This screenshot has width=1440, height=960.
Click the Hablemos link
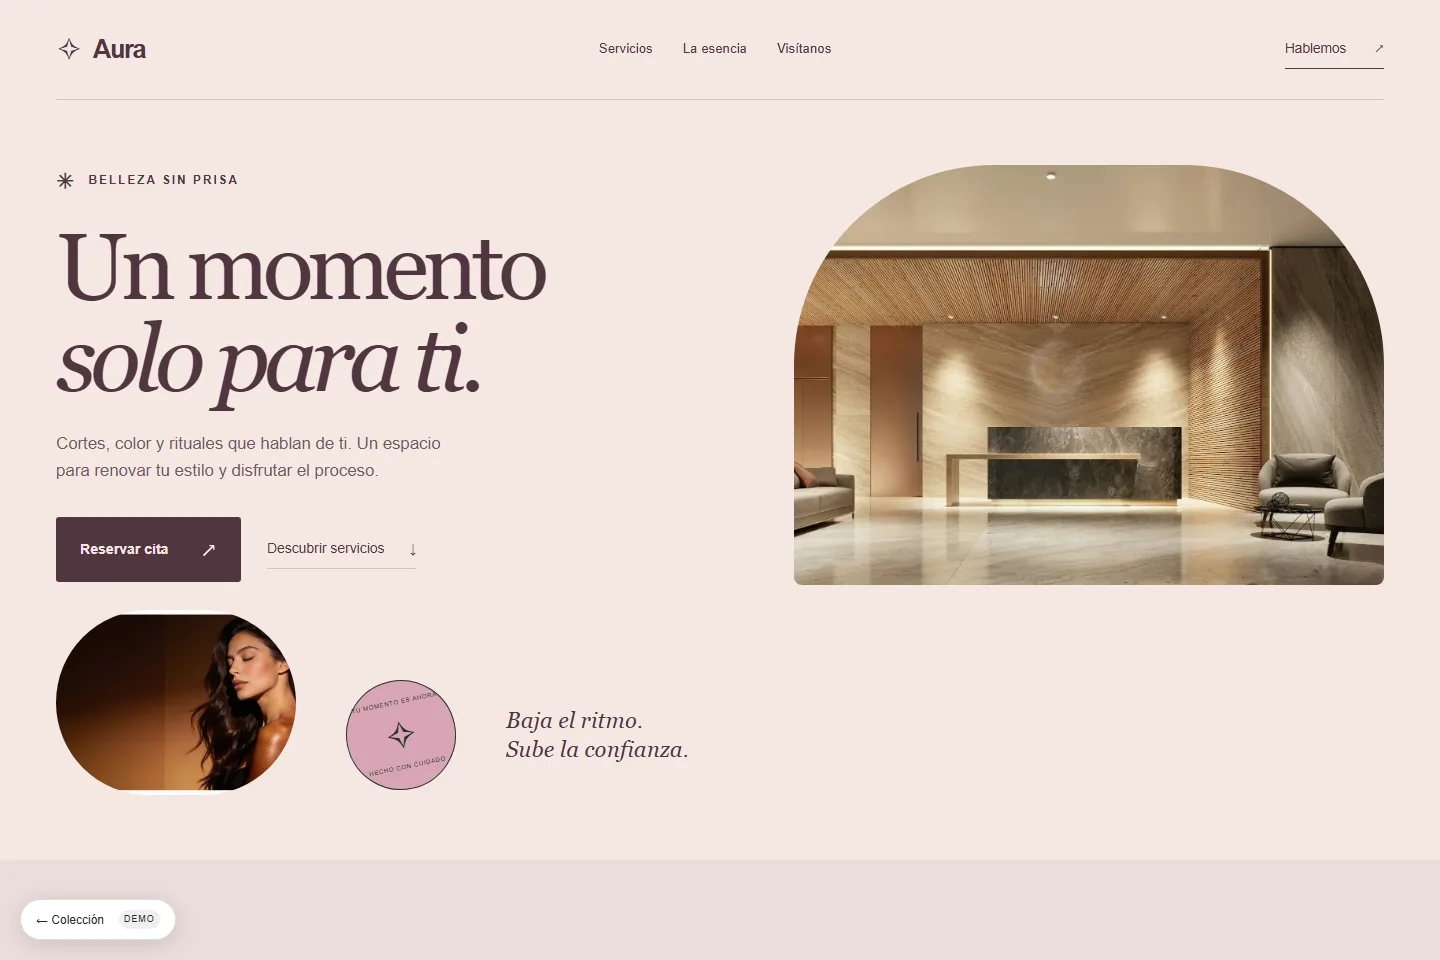1334,48
